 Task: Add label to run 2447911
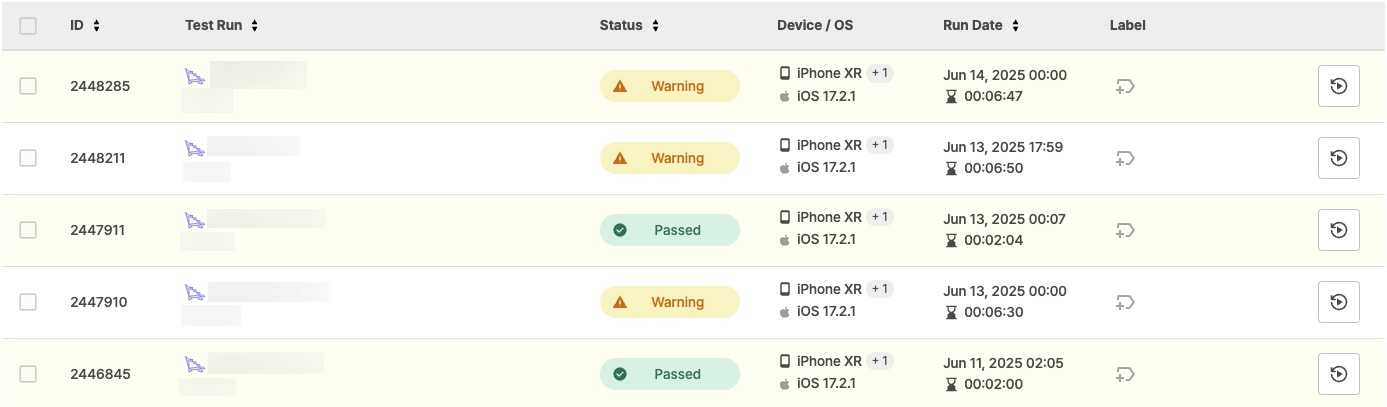click(1125, 230)
